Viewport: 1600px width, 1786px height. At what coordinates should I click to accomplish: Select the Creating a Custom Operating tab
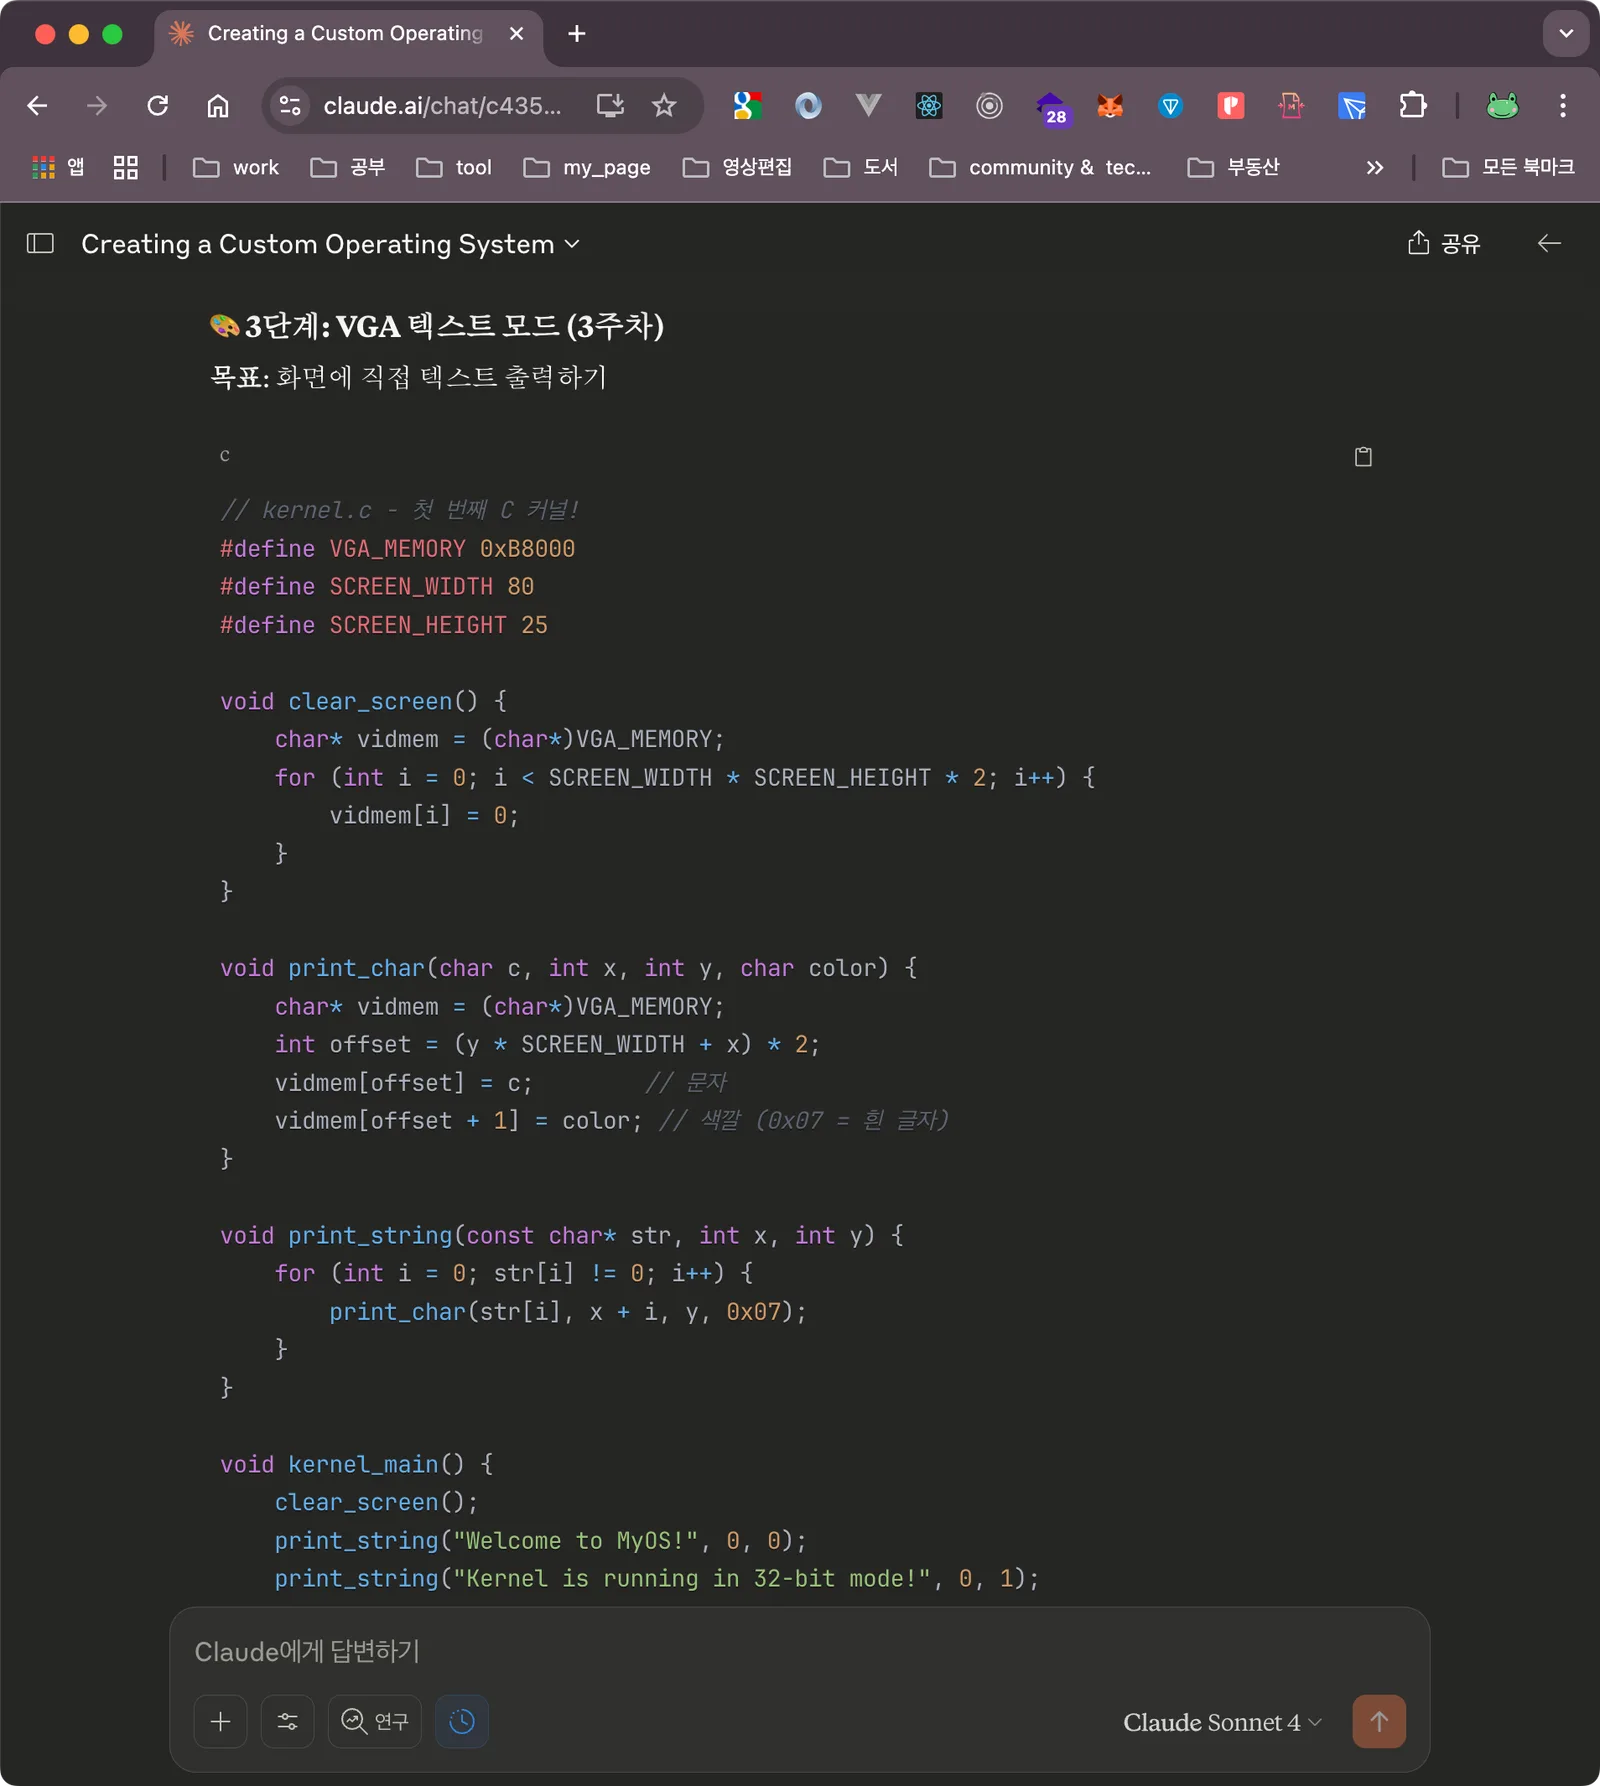pos(345,34)
